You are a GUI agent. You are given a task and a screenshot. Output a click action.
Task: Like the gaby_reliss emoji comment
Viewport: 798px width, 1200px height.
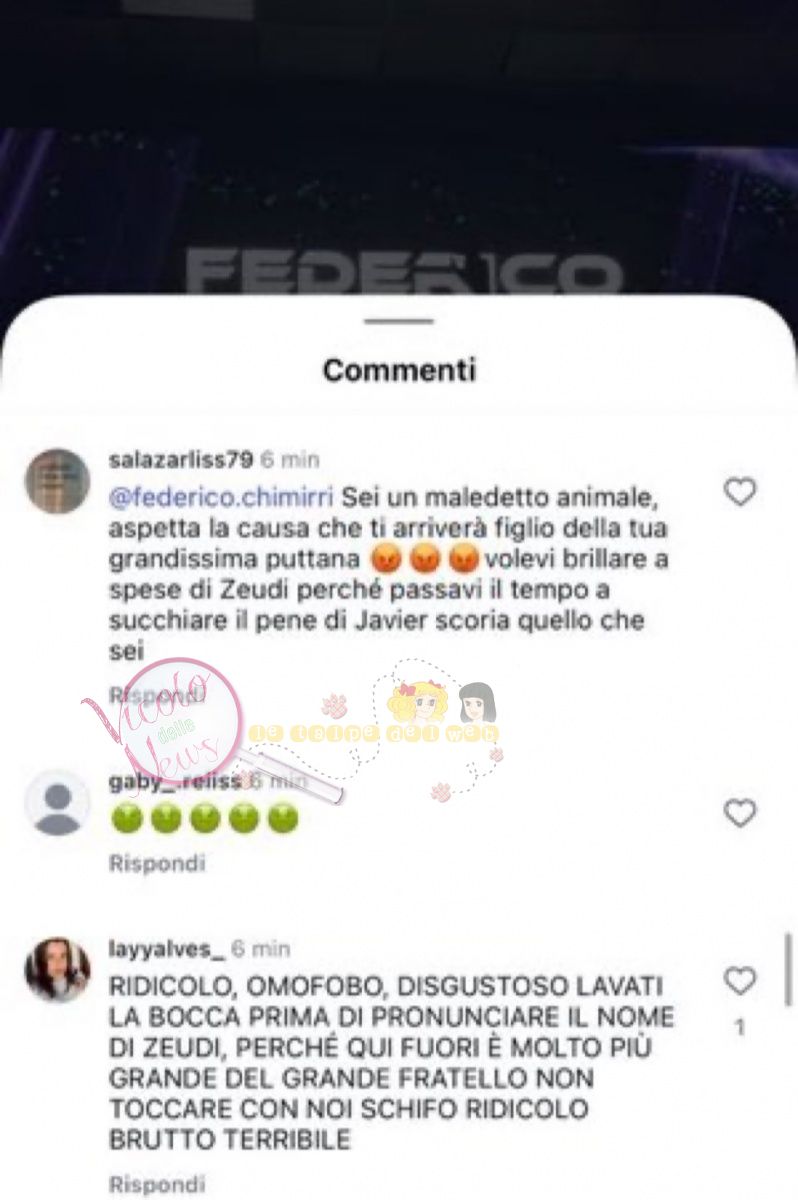pyautogui.click(x=739, y=813)
